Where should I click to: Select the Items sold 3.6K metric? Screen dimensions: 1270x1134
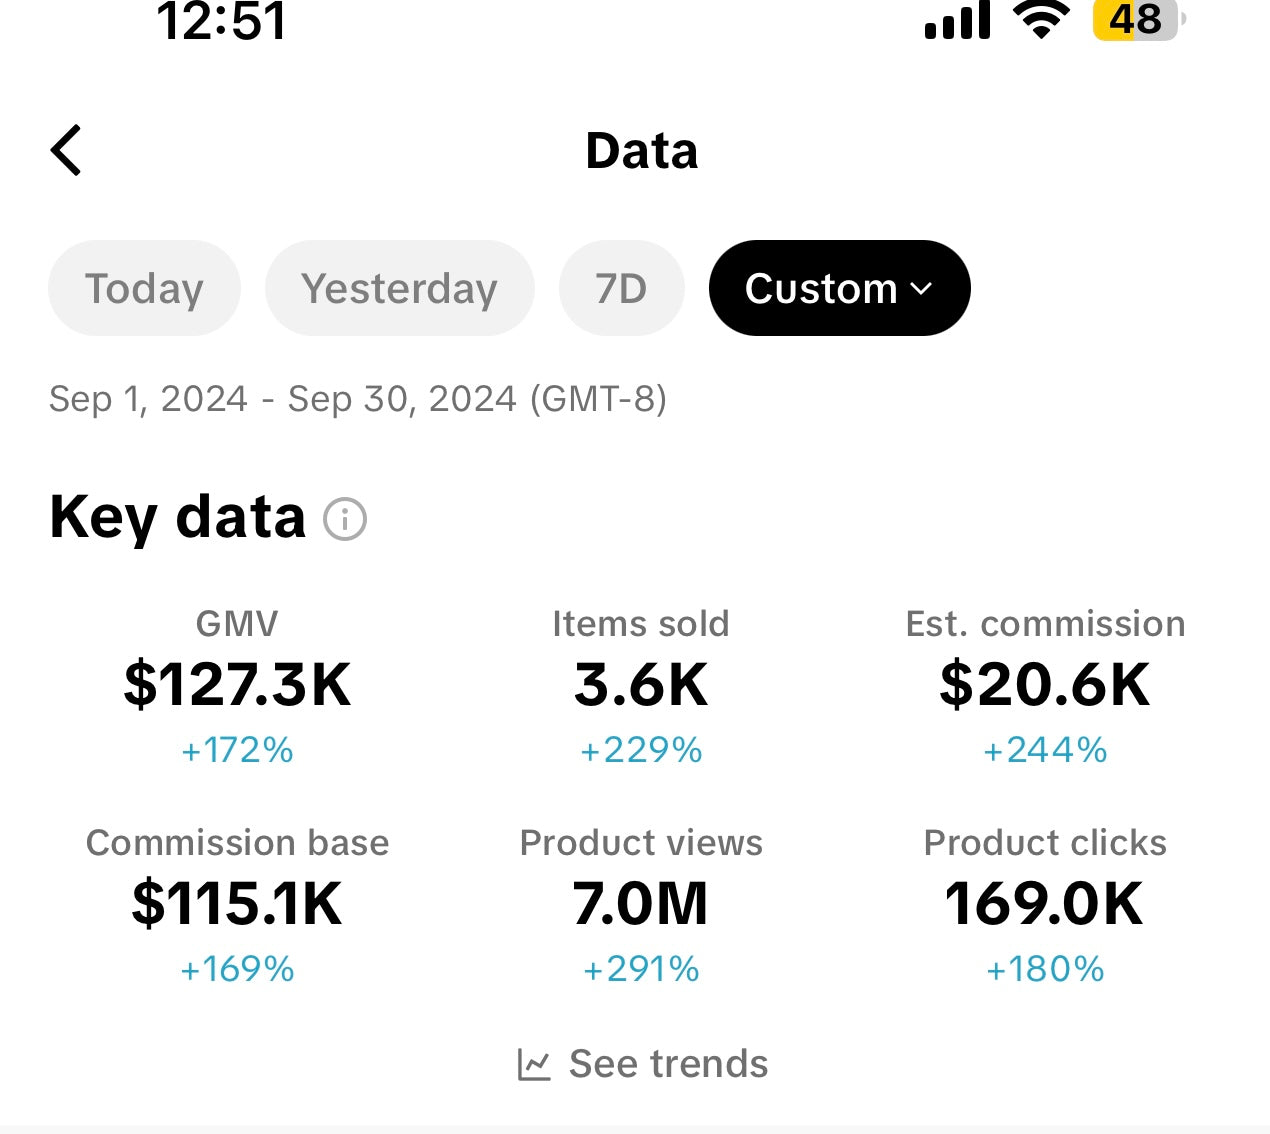[x=641, y=687]
